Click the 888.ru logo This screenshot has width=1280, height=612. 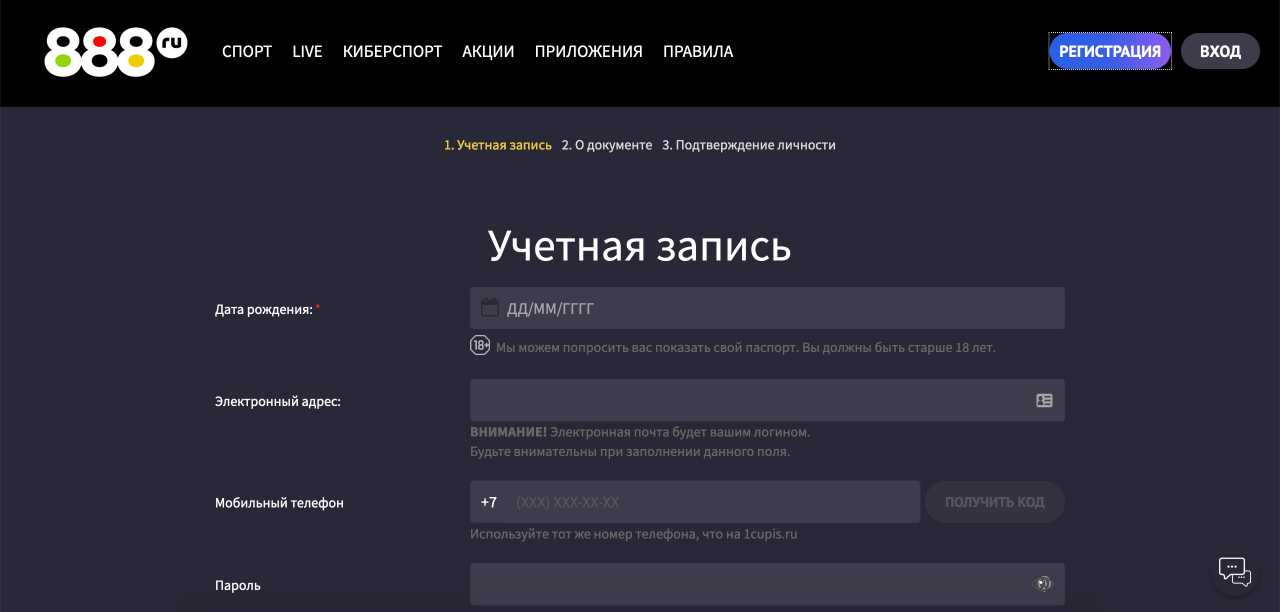pos(116,52)
